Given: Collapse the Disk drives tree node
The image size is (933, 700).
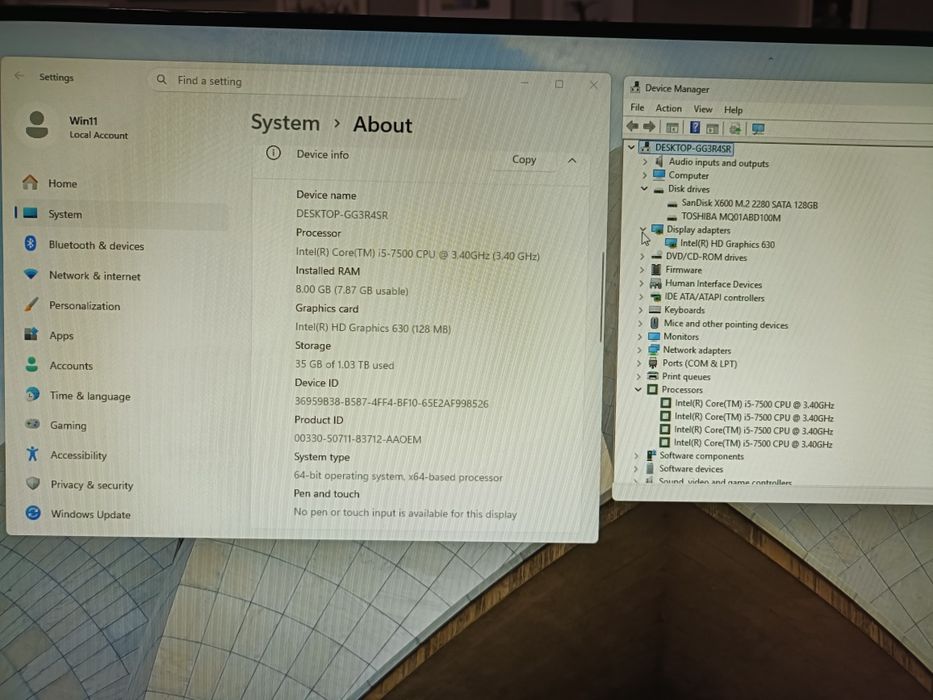Looking at the screenshot, I should 644,188.
